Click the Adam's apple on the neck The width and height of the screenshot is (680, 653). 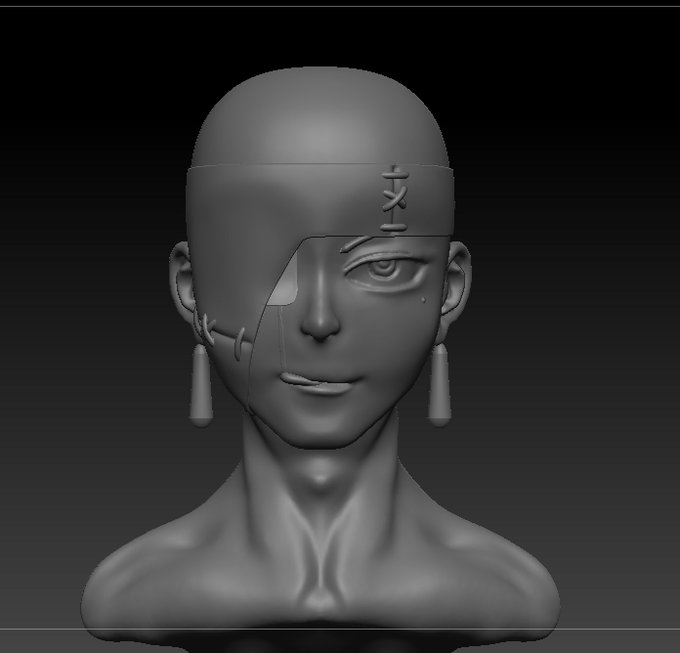(x=320, y=477)
